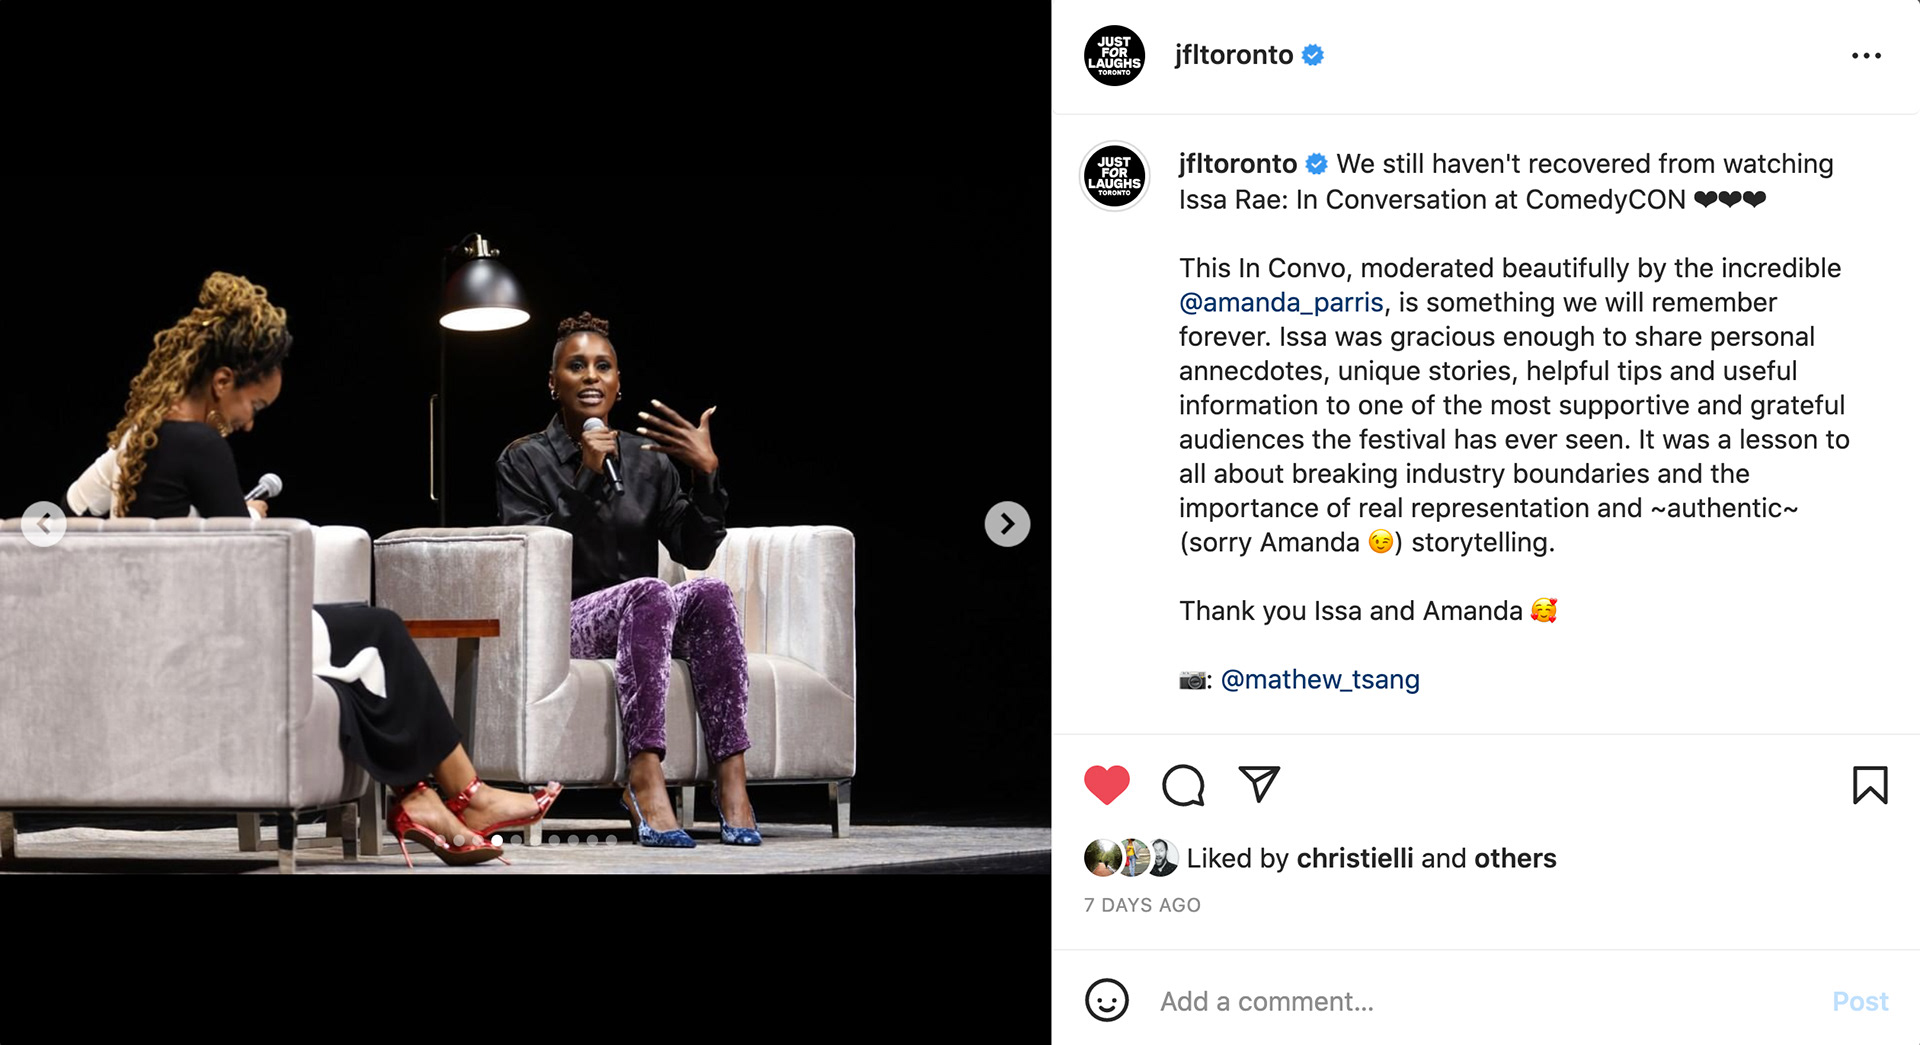Screen dimensions: 1920x1045
Task: Open the list of others who liked
Action: tap(1515, 858)
